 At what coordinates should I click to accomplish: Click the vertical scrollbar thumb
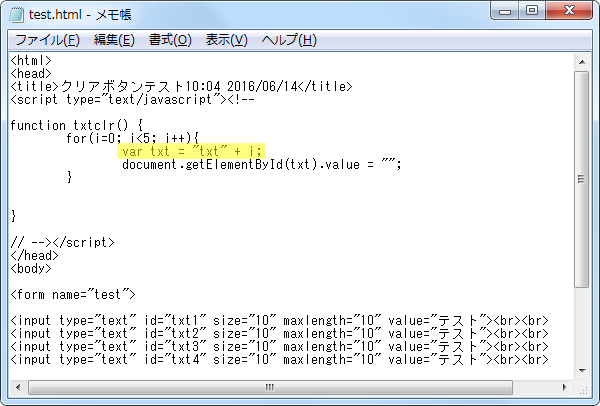582,179
